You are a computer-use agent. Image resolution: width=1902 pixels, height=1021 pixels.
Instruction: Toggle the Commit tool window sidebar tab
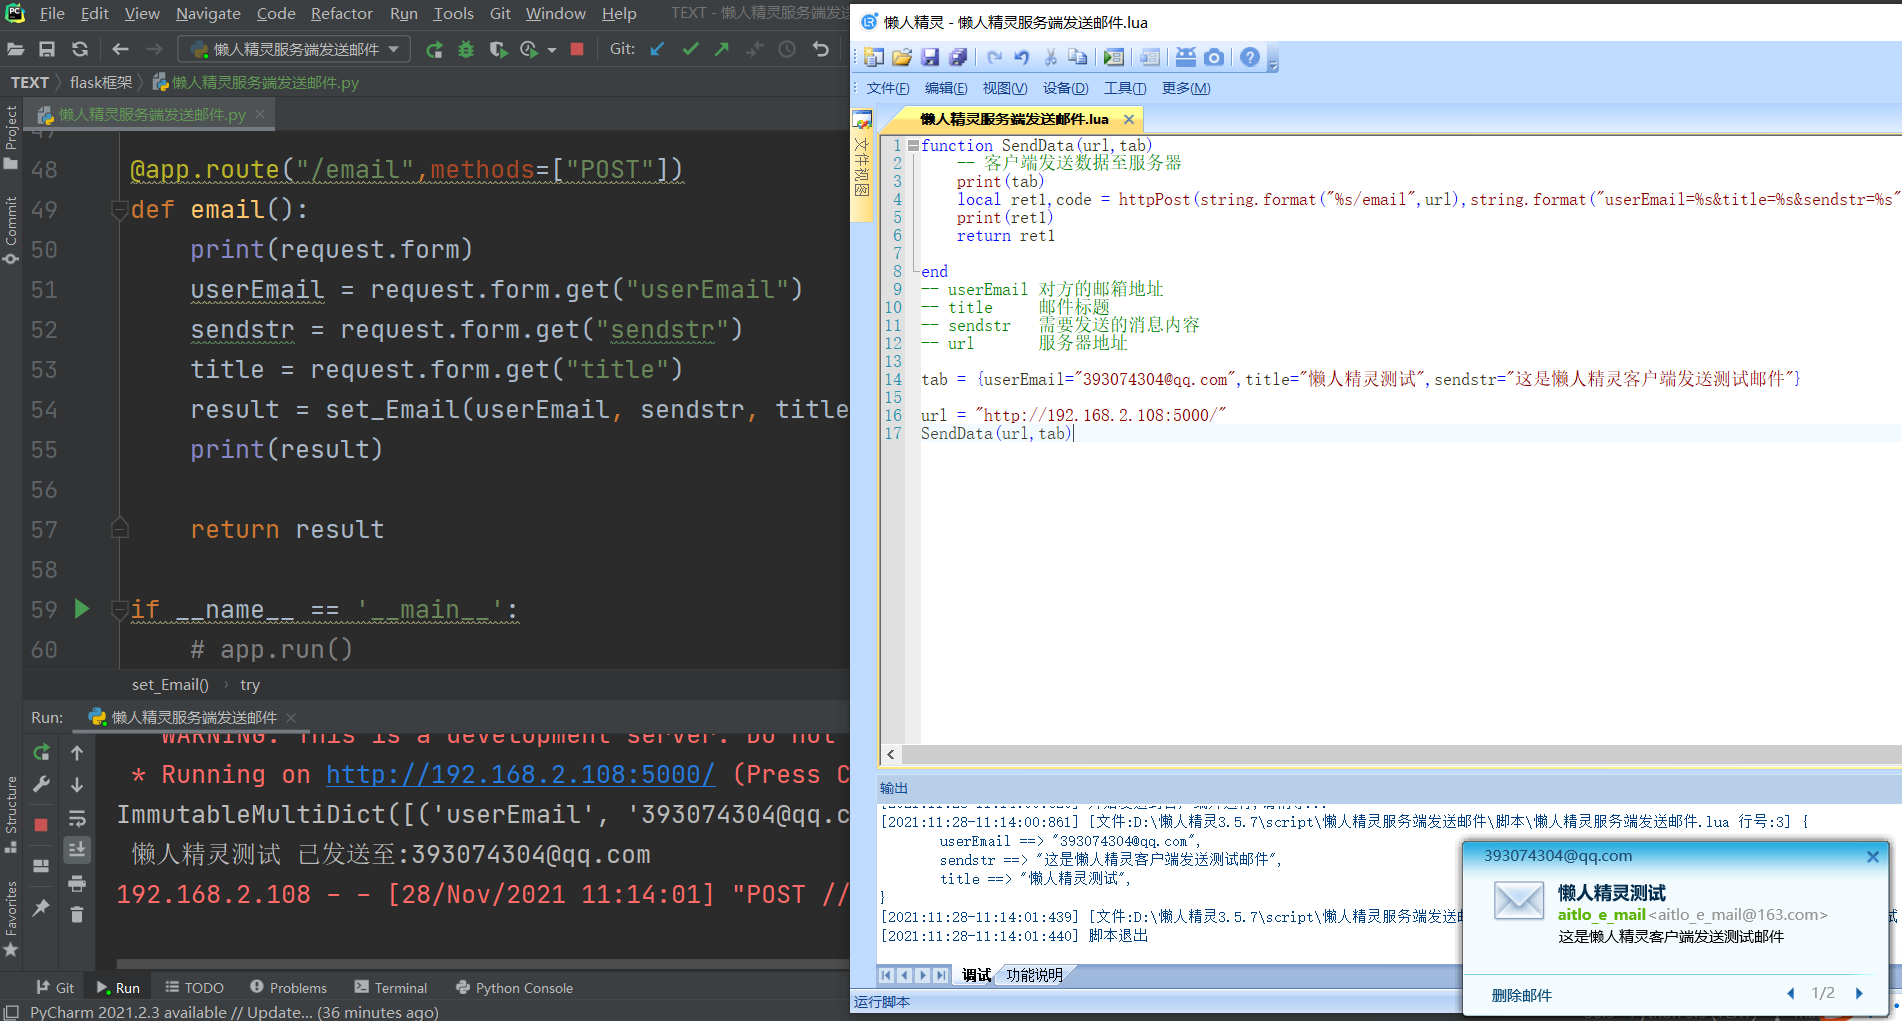pos(11,231)
